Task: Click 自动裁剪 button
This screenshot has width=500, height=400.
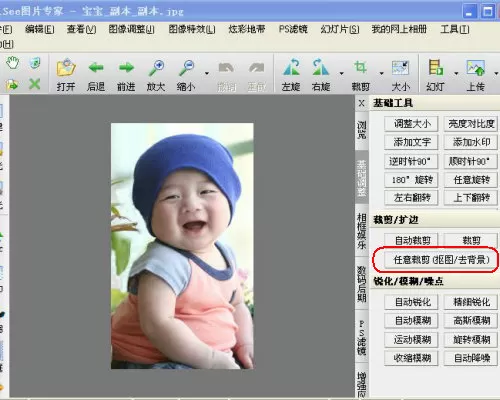Action: pos(411,240)
